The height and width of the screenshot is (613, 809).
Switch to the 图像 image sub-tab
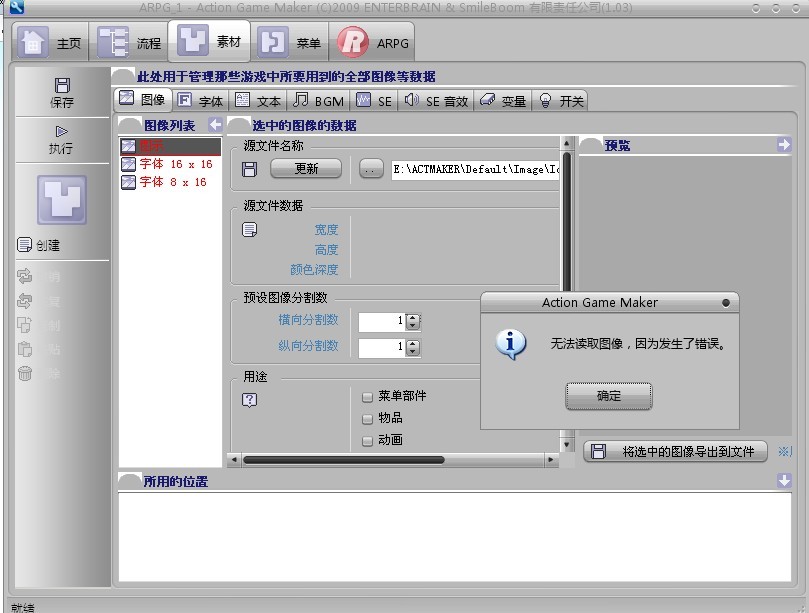[x=143, y=99]
